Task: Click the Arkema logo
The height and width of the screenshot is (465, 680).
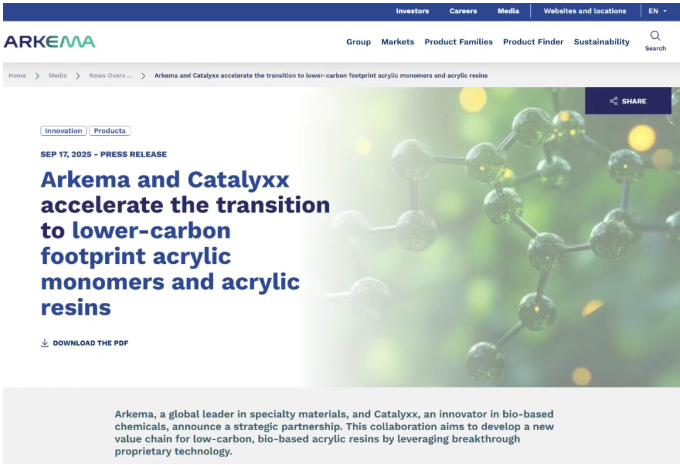Action: pyautogui.click(x=49, y=41)
